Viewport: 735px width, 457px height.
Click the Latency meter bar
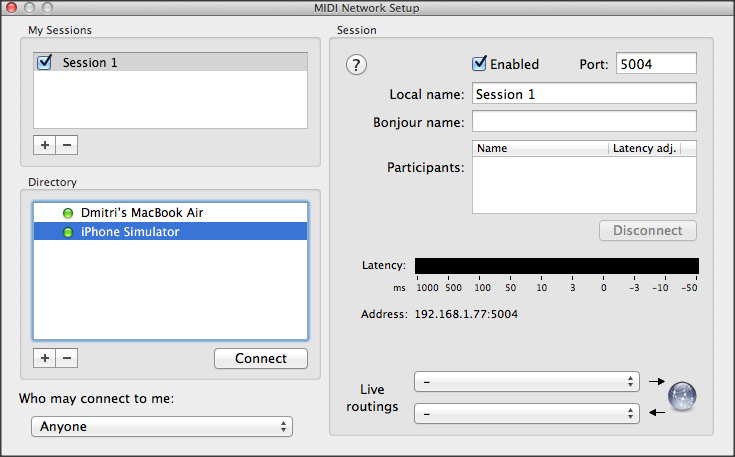(556, 265)
